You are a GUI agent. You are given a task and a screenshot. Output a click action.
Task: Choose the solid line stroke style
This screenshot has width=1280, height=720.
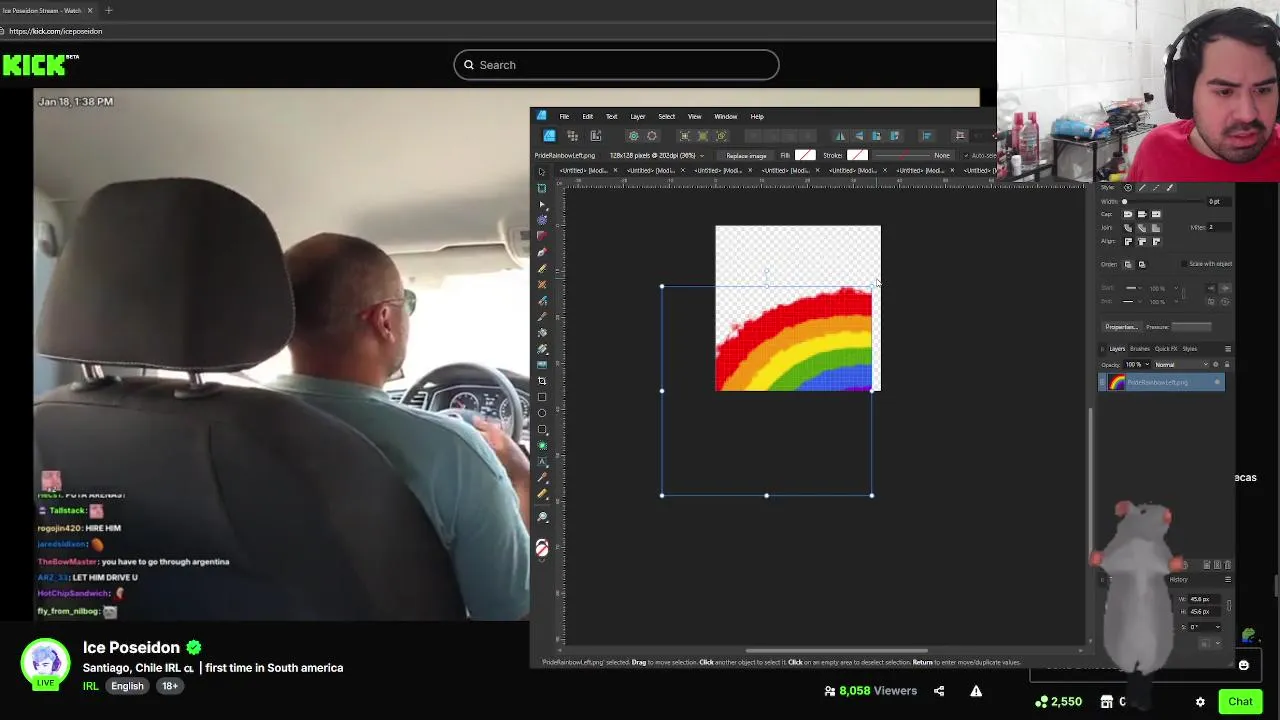(1142, 187)
